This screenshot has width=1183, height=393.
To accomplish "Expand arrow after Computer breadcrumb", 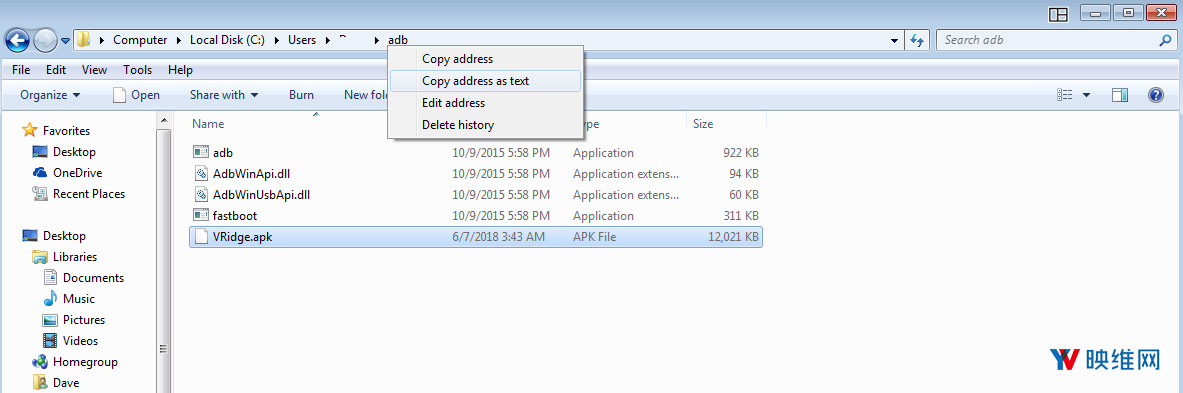I will [x=179, y=40].
